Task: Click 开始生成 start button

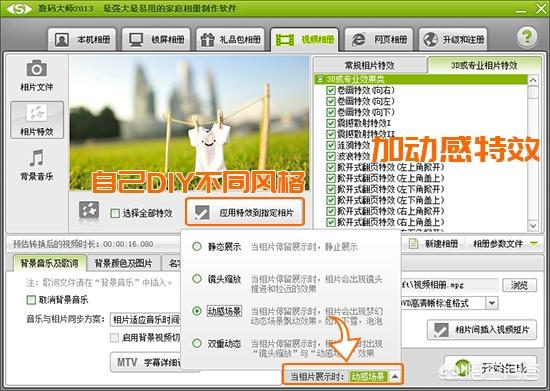Action: click(491, 368)
